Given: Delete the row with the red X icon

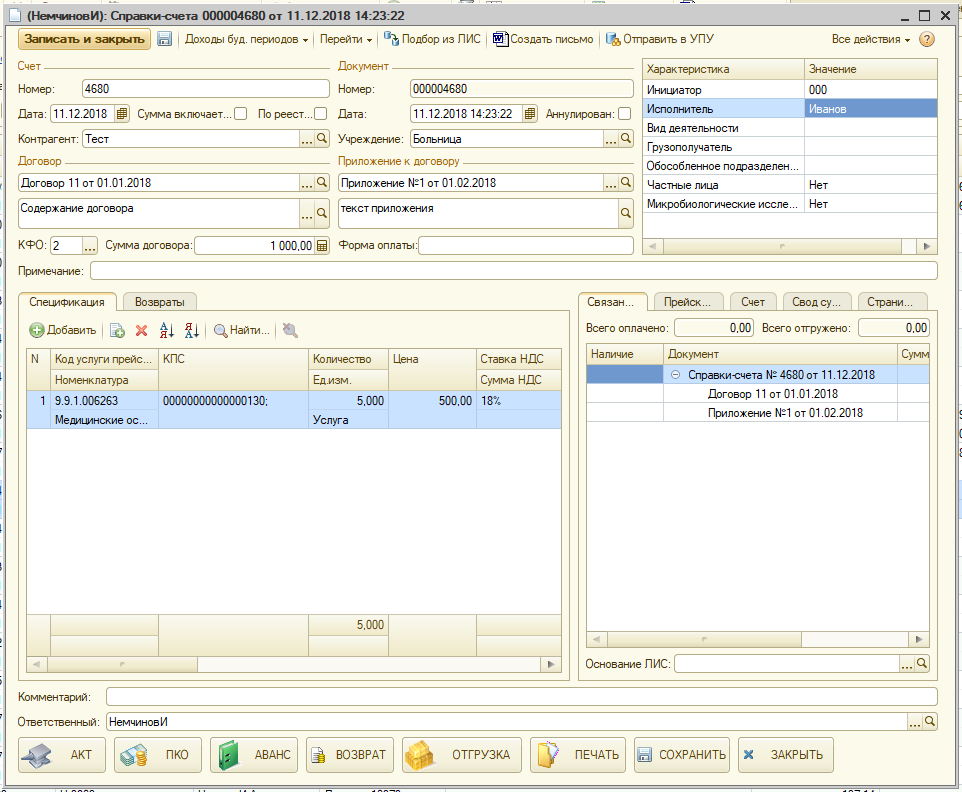Looking at the screenshot, I should [141, 330].
